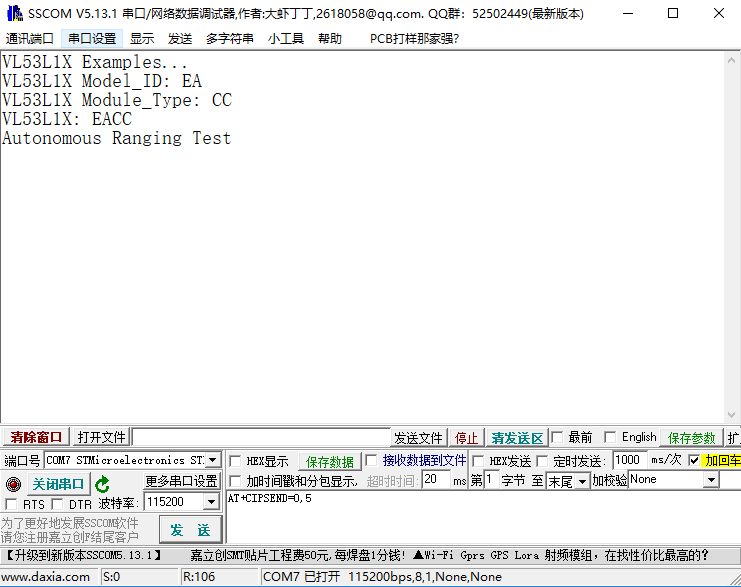Click the 保存数据 button
Image resolution: width=741 pixels, height=587 pixels.
pos(330,461)
